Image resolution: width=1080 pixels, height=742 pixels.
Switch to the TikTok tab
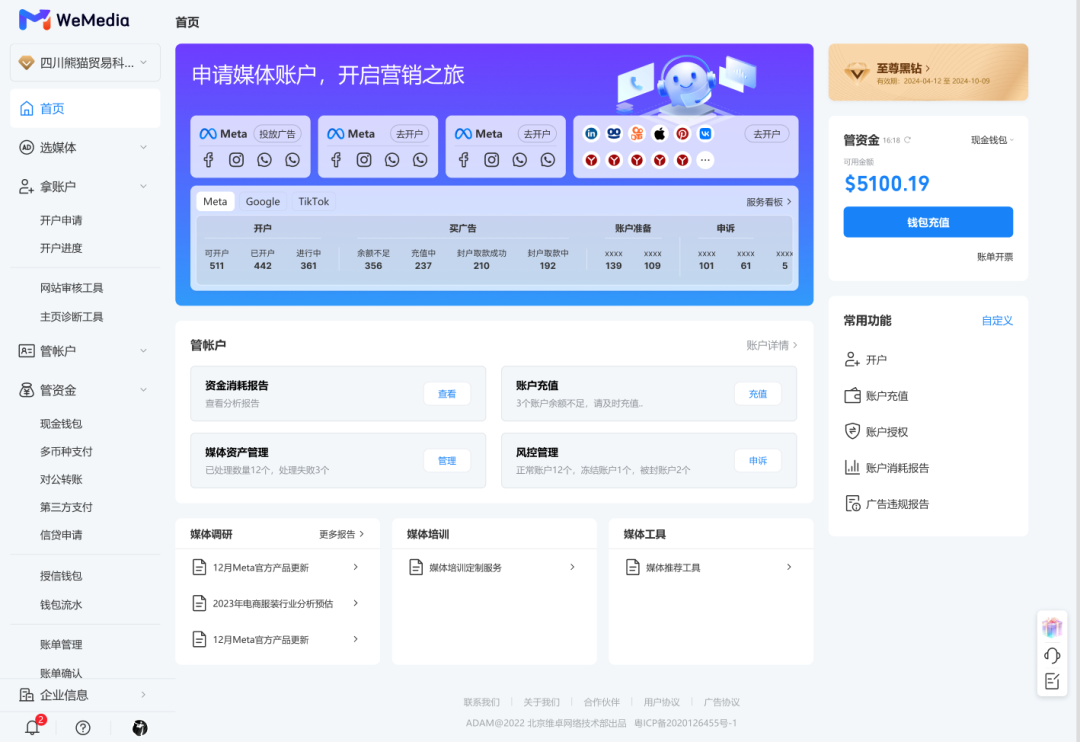(x=313, y=201)
